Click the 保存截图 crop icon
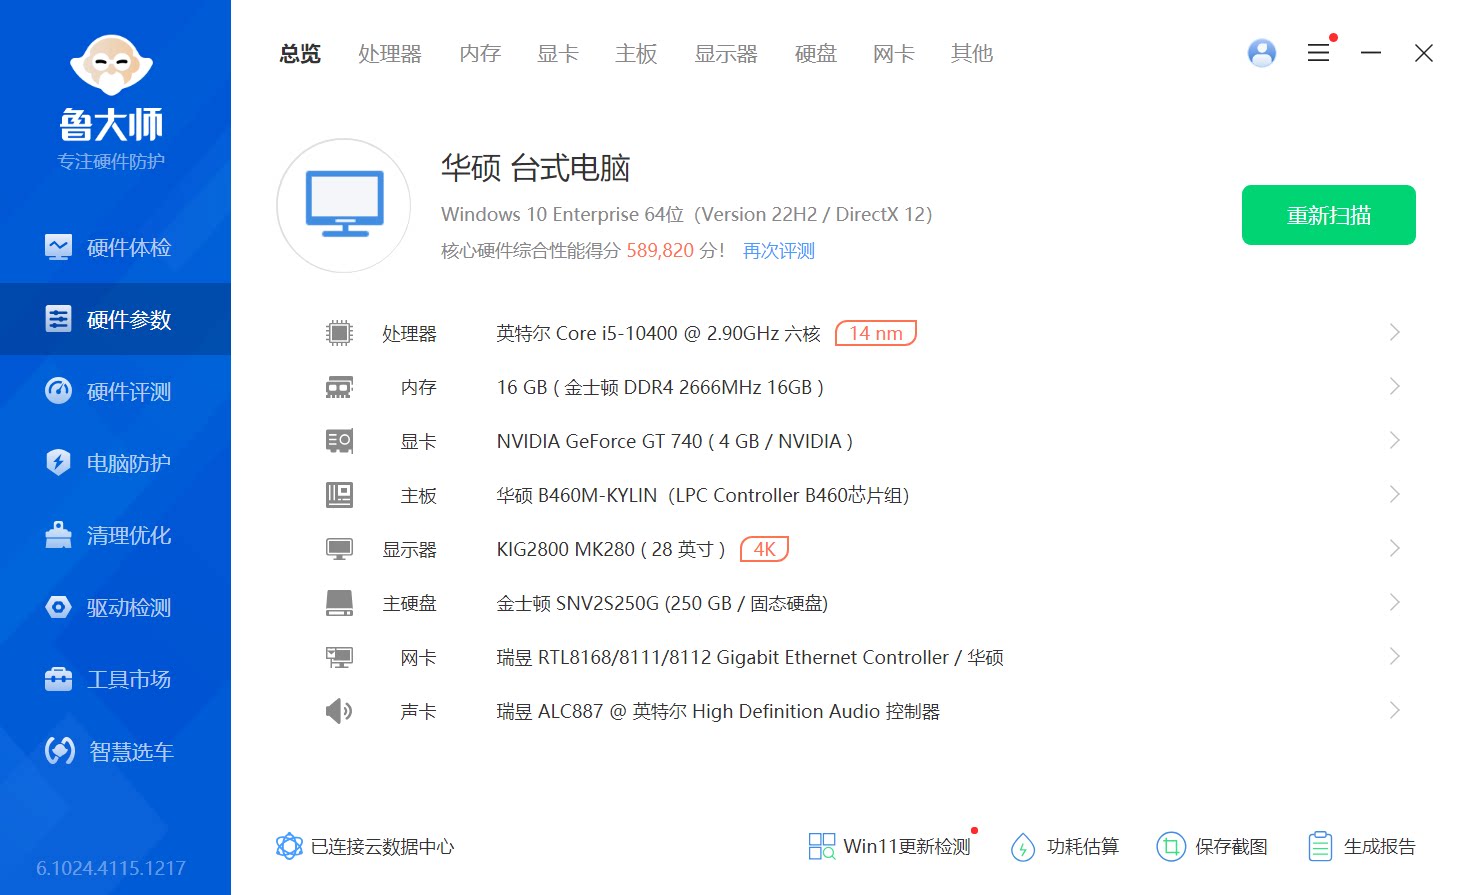Viewport: 1460px width, 895px height. coord(1171,847)
